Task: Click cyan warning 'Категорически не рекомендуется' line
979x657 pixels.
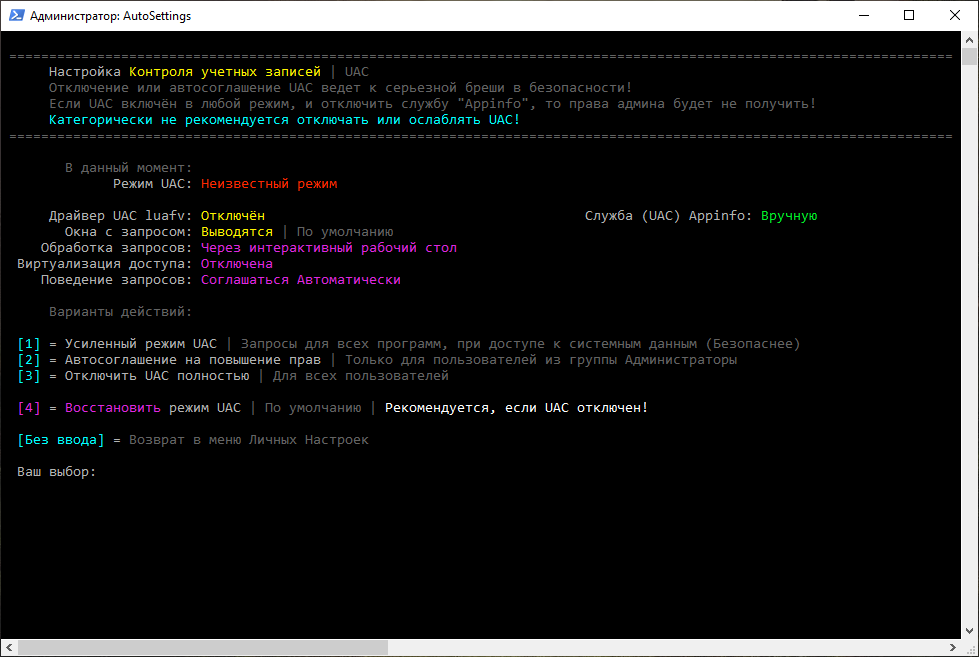Action: [284, 120]
